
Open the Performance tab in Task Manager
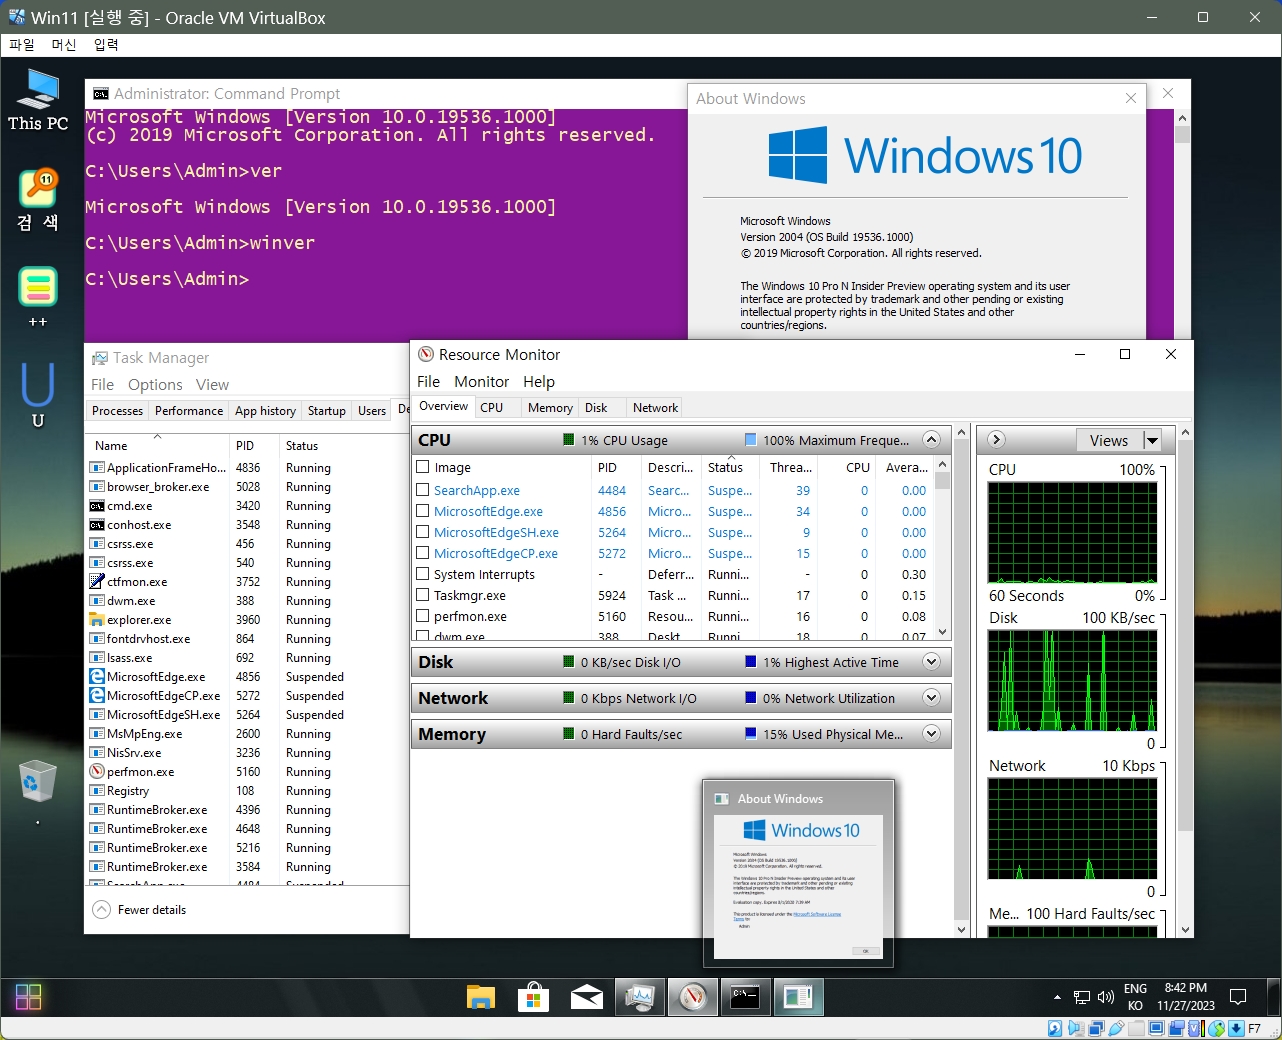(189, 411)
